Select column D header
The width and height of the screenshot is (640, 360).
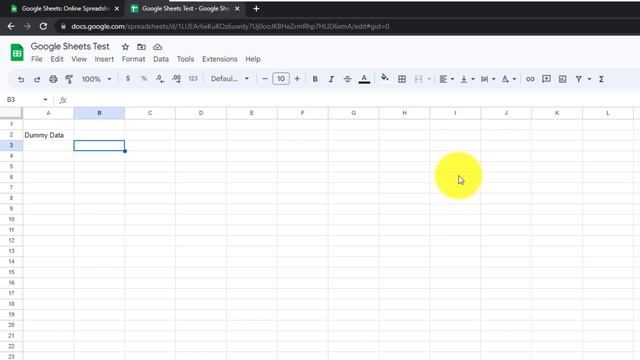tap(201, 113)
